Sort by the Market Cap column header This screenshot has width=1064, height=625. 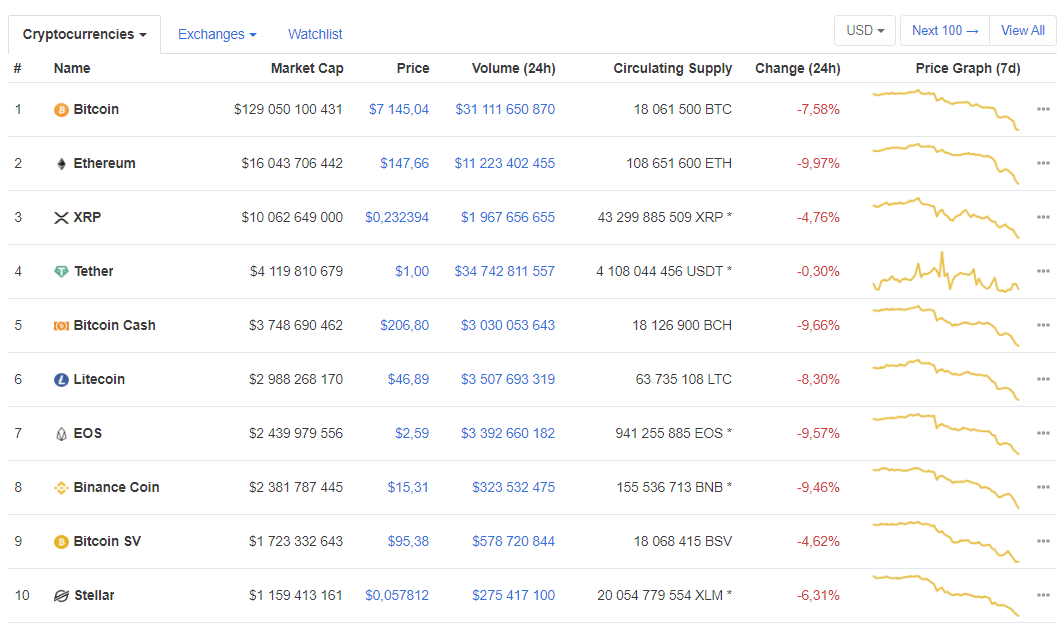[x=307, y=69]
